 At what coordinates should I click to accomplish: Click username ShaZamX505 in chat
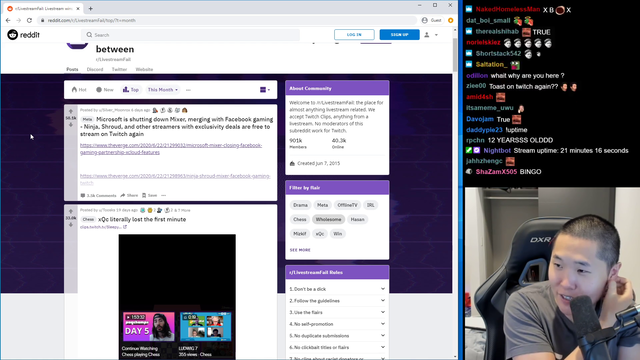pos(496,172)
